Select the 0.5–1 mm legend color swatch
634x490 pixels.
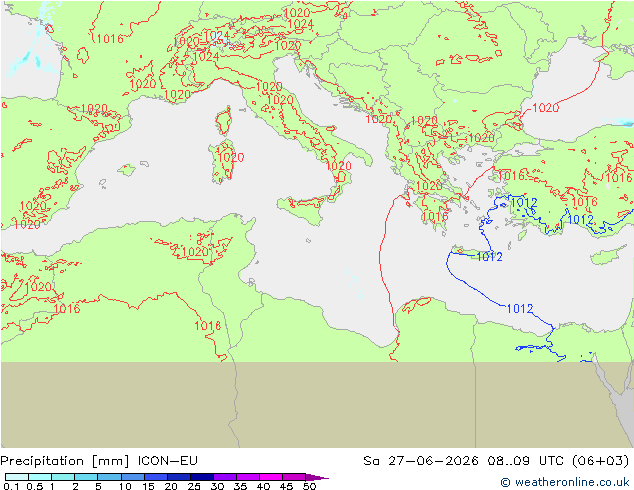click(40, 477)
